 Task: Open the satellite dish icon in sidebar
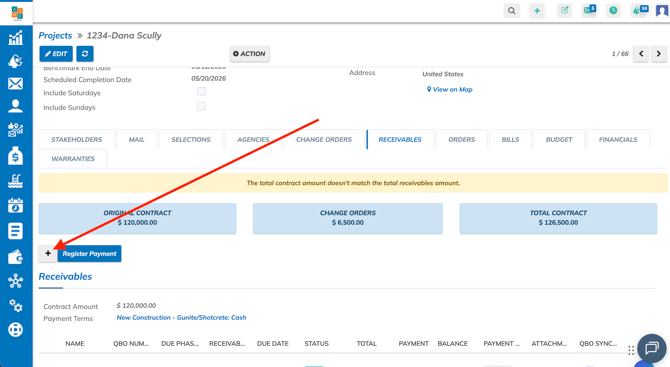tap(15, 61)
